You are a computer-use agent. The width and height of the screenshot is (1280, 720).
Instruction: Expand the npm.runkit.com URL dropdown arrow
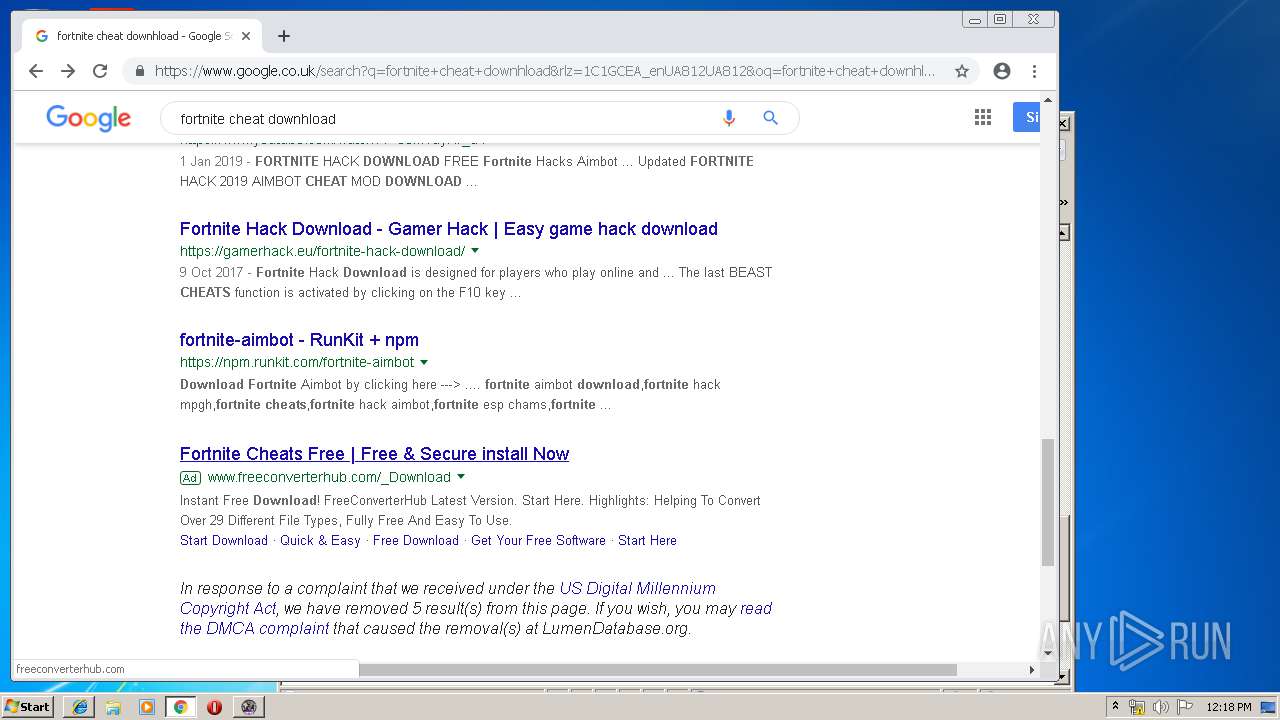coord(424,362)
